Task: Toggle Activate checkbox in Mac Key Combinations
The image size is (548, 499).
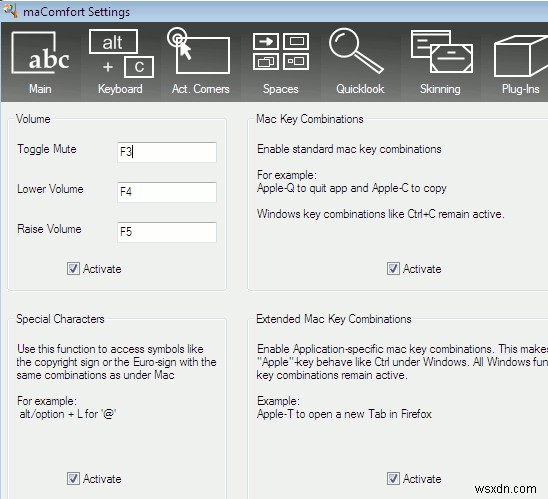Action: click(393, 269)
